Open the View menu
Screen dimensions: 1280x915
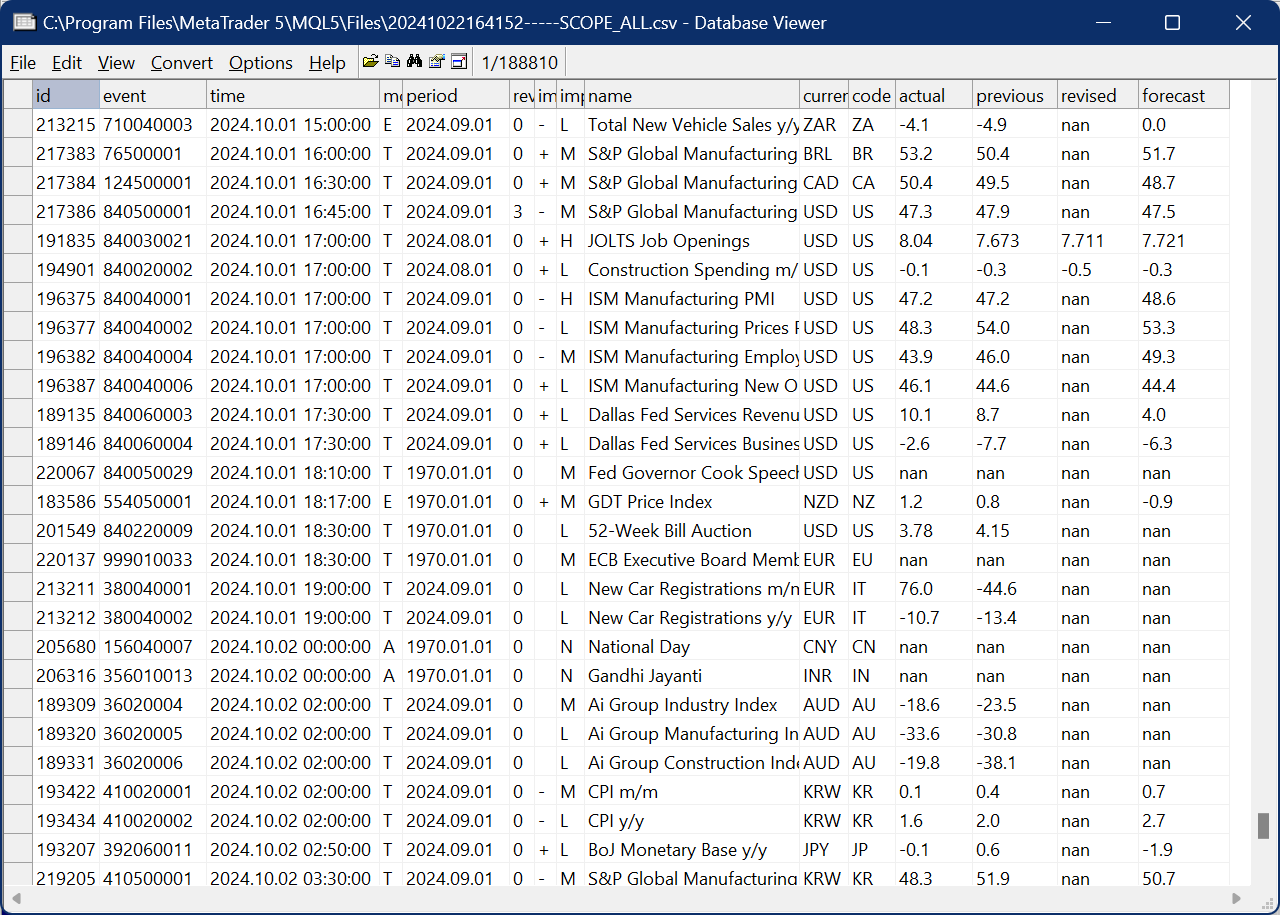coord(115,62)
